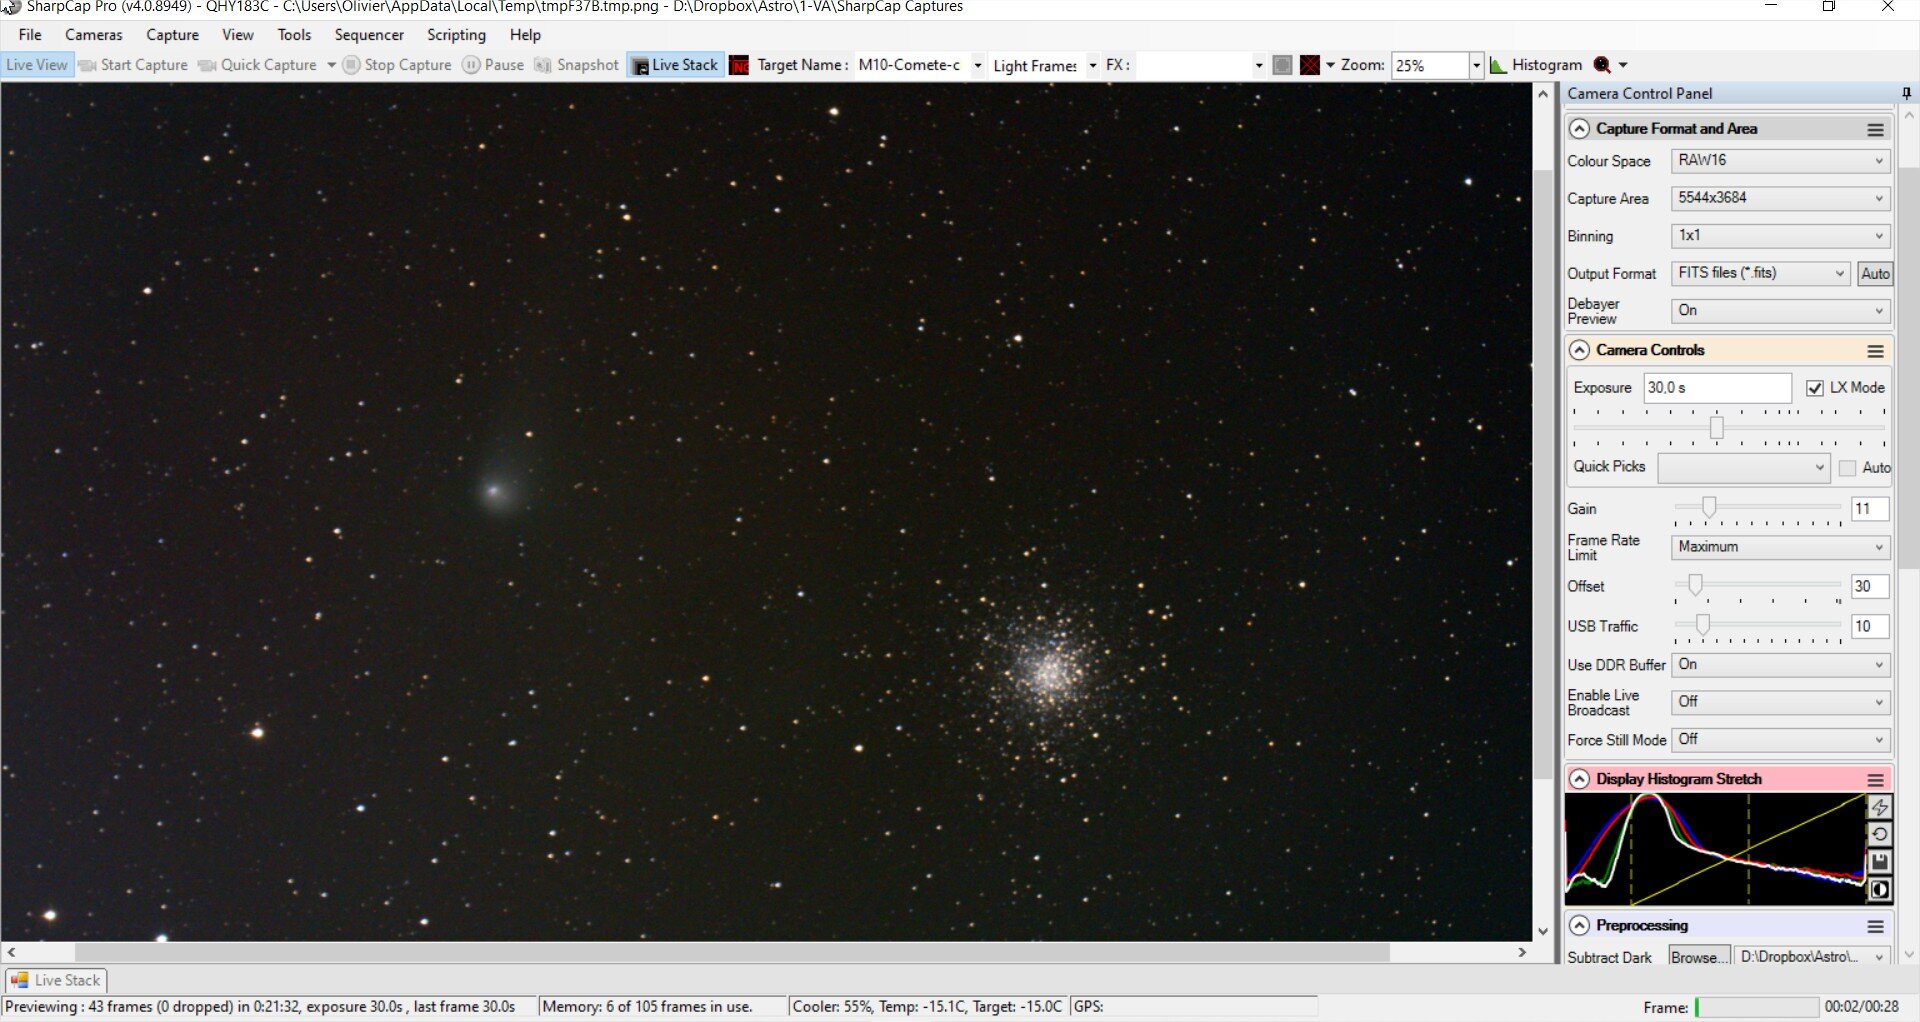
Task: Open the Camera Controls hamburger menu
Action: click(1875, 351)
